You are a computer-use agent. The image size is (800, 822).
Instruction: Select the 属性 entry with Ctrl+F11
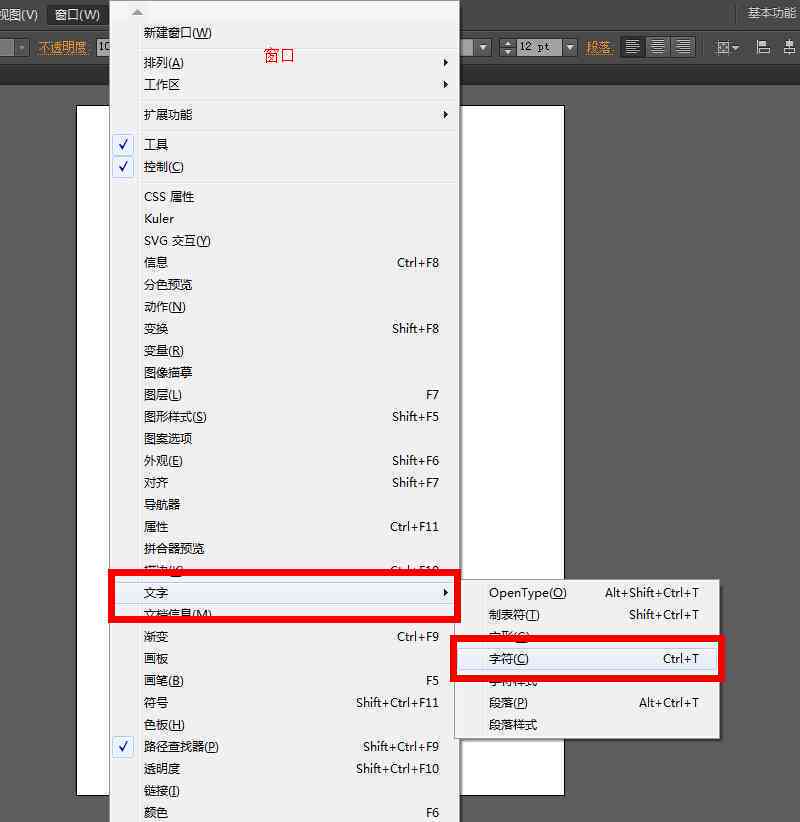284,526
